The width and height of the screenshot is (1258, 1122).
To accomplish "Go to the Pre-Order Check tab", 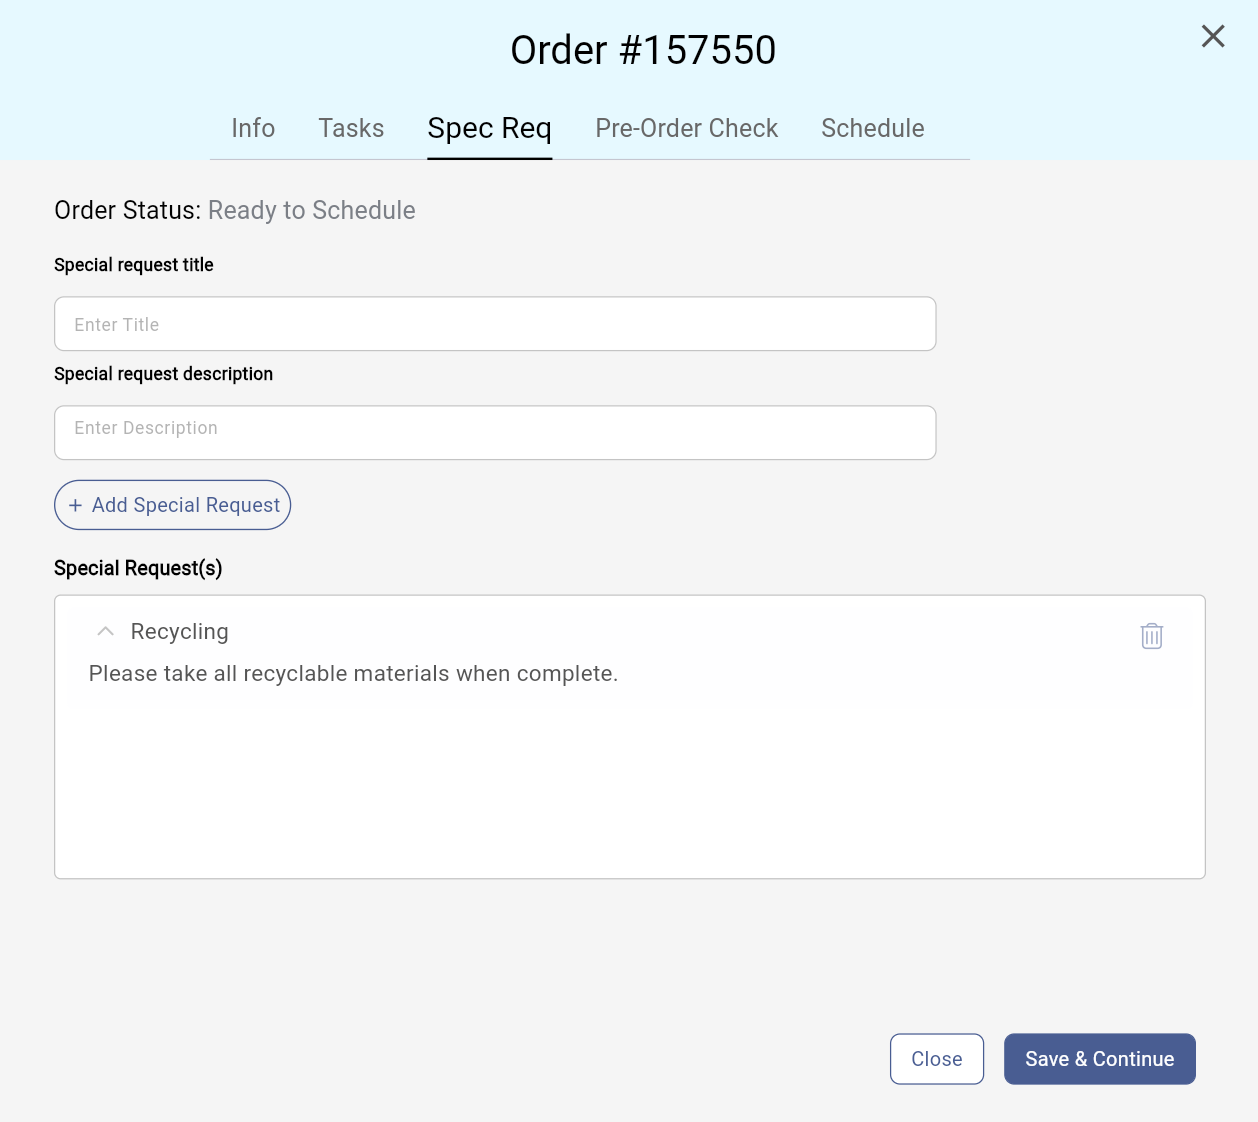I will click(x=687, y=128).
